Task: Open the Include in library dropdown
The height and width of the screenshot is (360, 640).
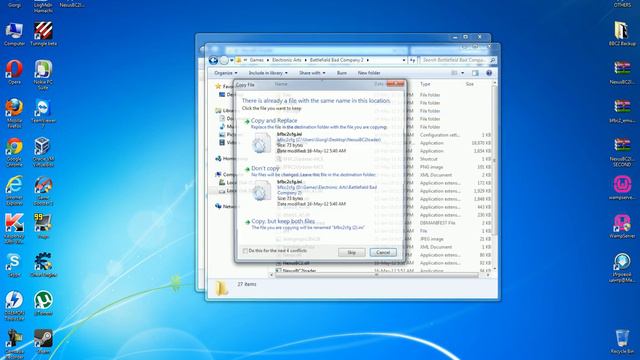Action: click(x=268, y=73)
